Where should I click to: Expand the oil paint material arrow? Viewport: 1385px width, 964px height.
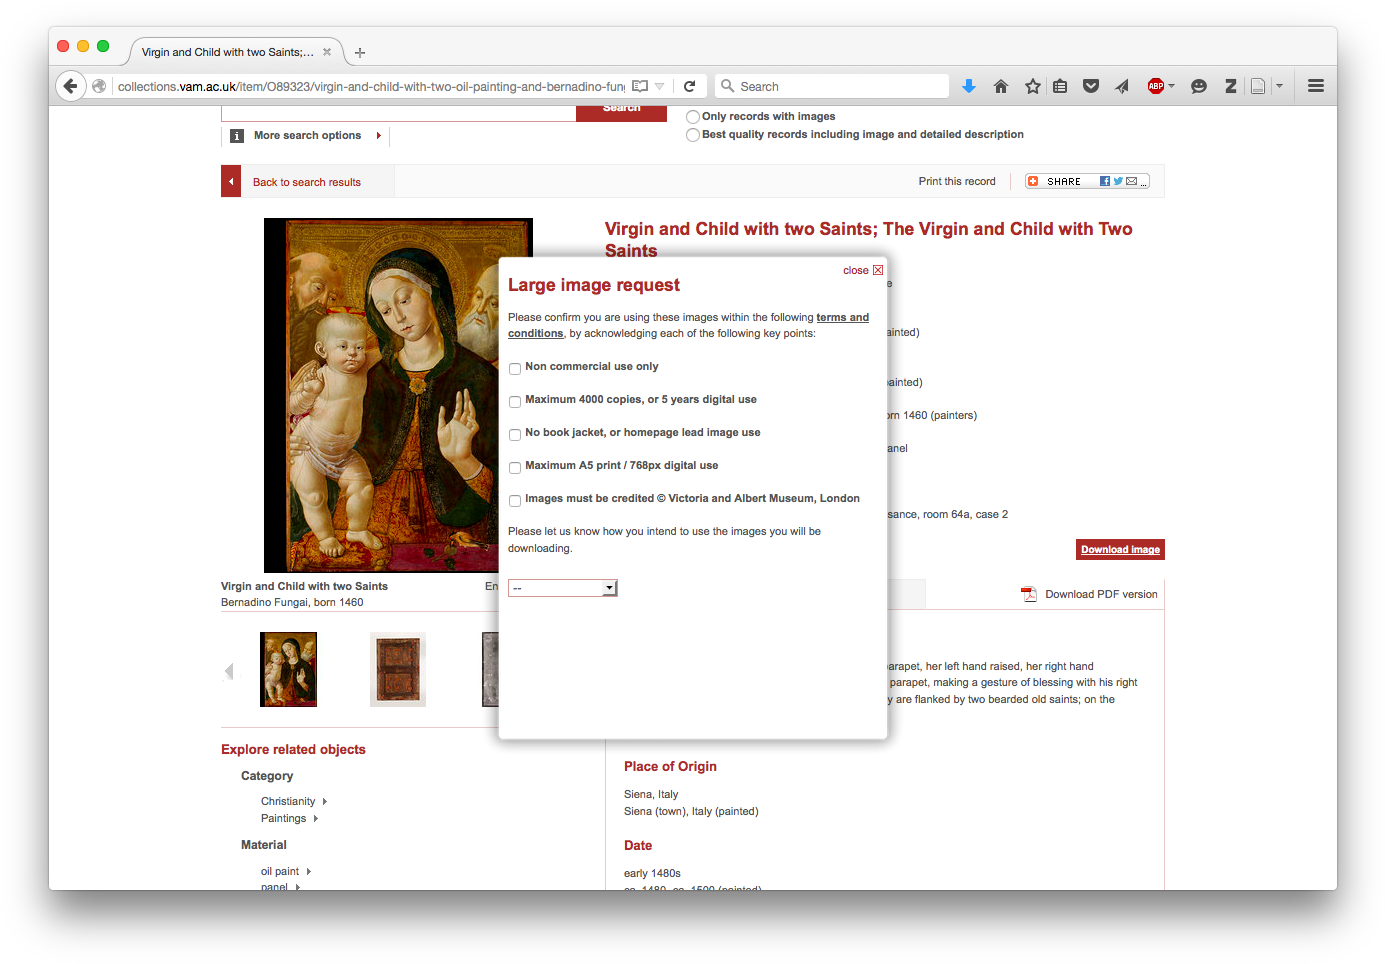click(x=308, y=871)
